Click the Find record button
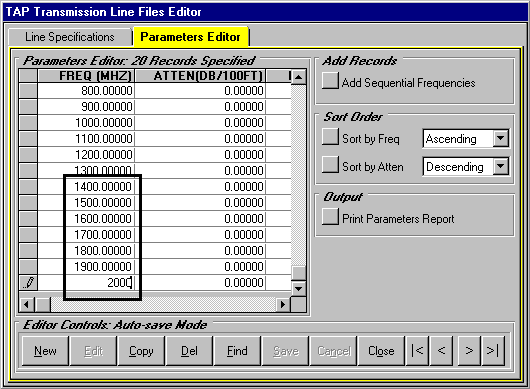Screen dimensions: 530x389 click(237, 351)
